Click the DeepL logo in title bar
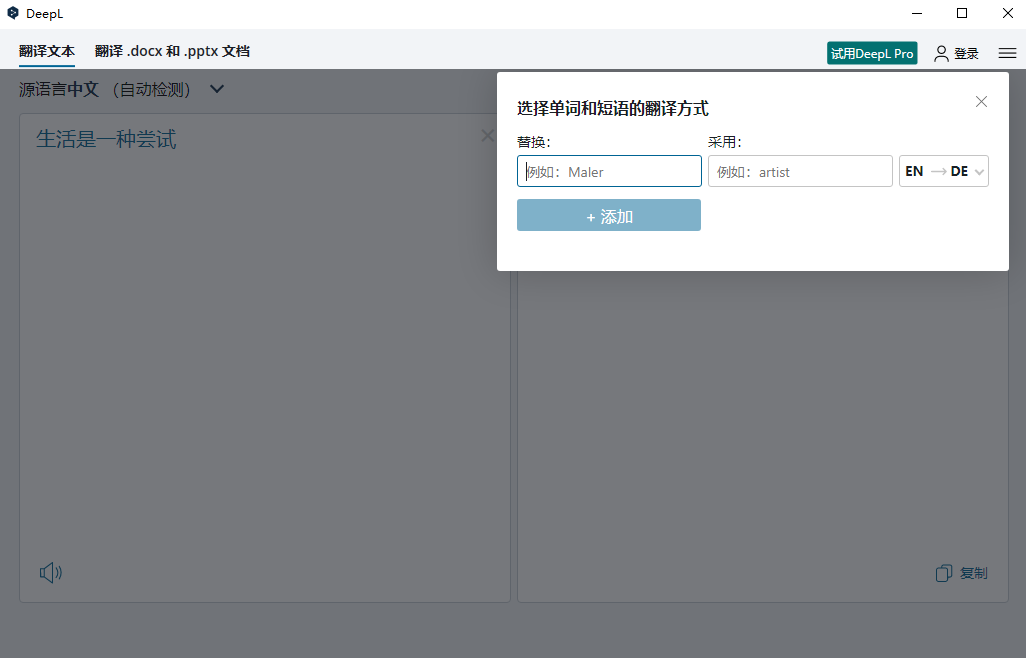This screenshot has height=658, width=1026. (x=12, y=13)
